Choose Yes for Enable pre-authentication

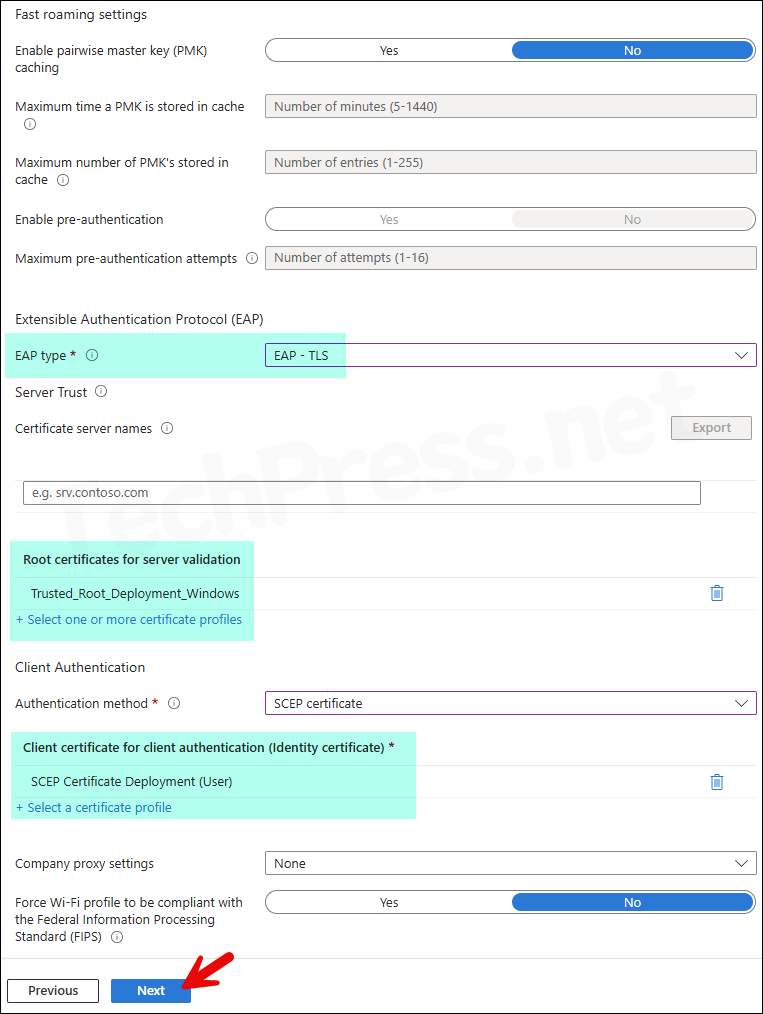389,219
